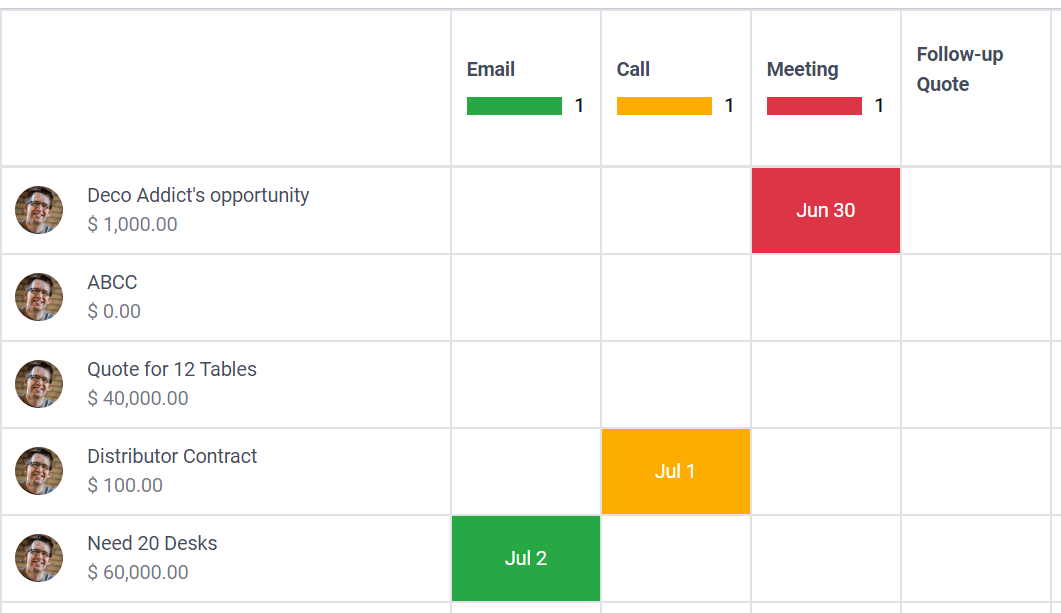The image size is (1061, 613).
Task: Click the Call column header
Action: click(x=633, y=69)
